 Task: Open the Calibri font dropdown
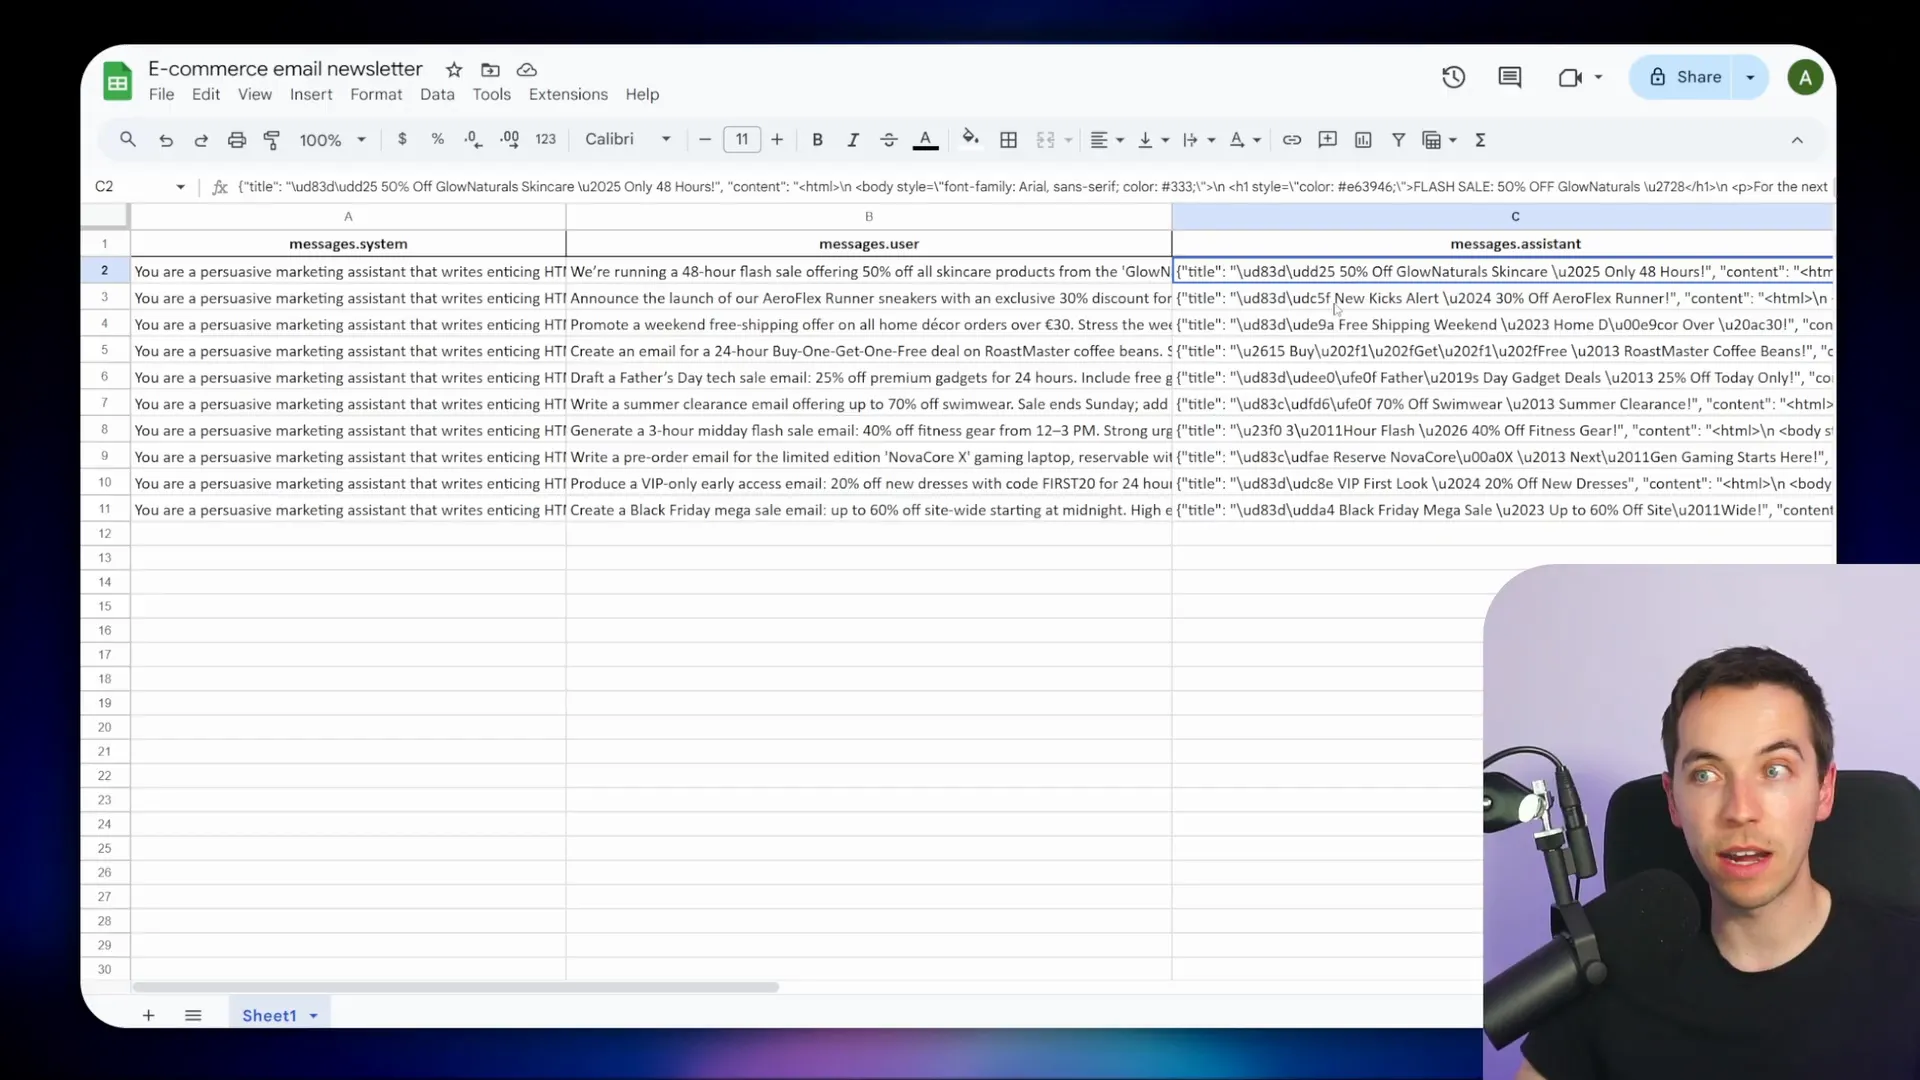tap(627, 139)
